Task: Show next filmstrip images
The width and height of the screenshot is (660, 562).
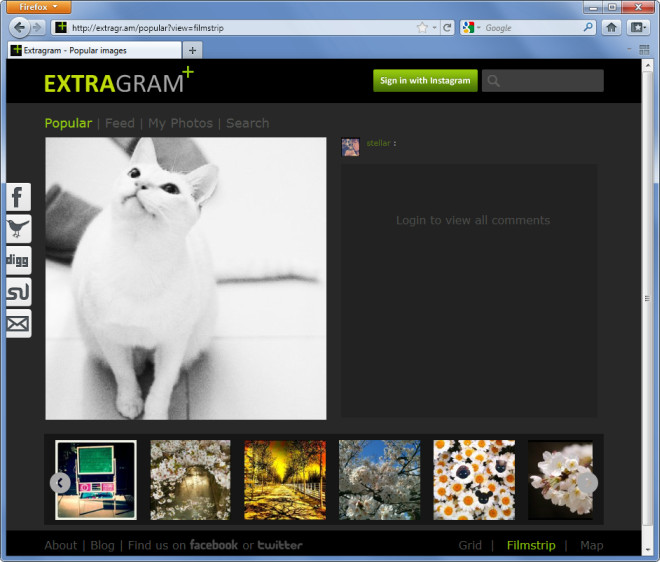Action: (x=587, y=483)
